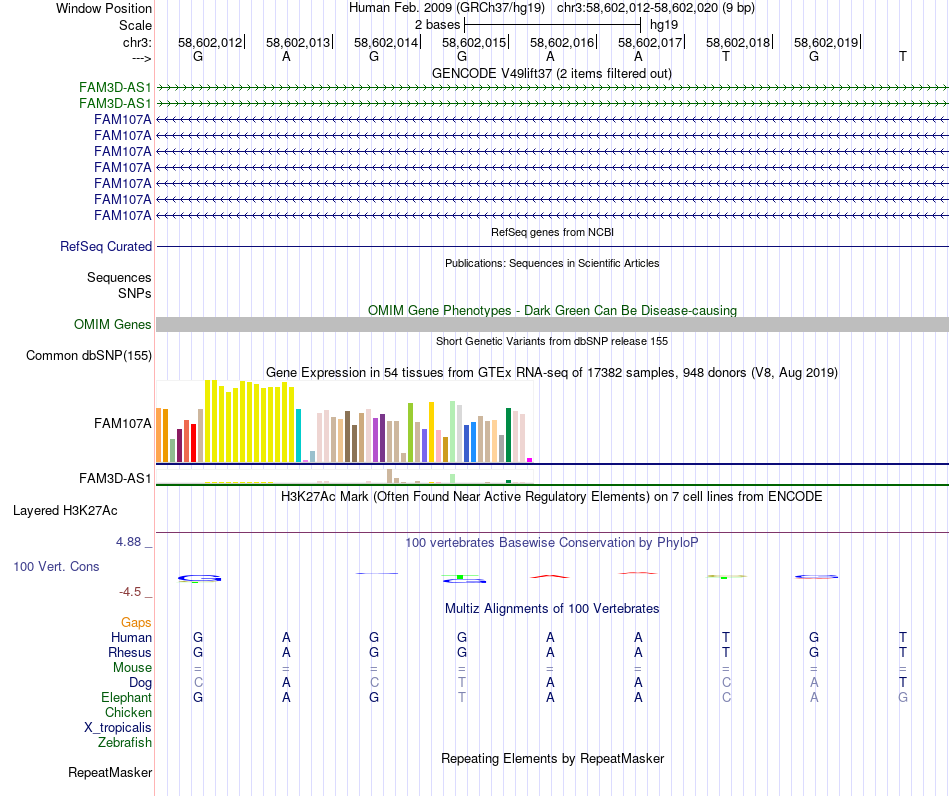Select the X_tropicalis alignment row label
This screenshot has width=950, height=796.
(118, 728)
